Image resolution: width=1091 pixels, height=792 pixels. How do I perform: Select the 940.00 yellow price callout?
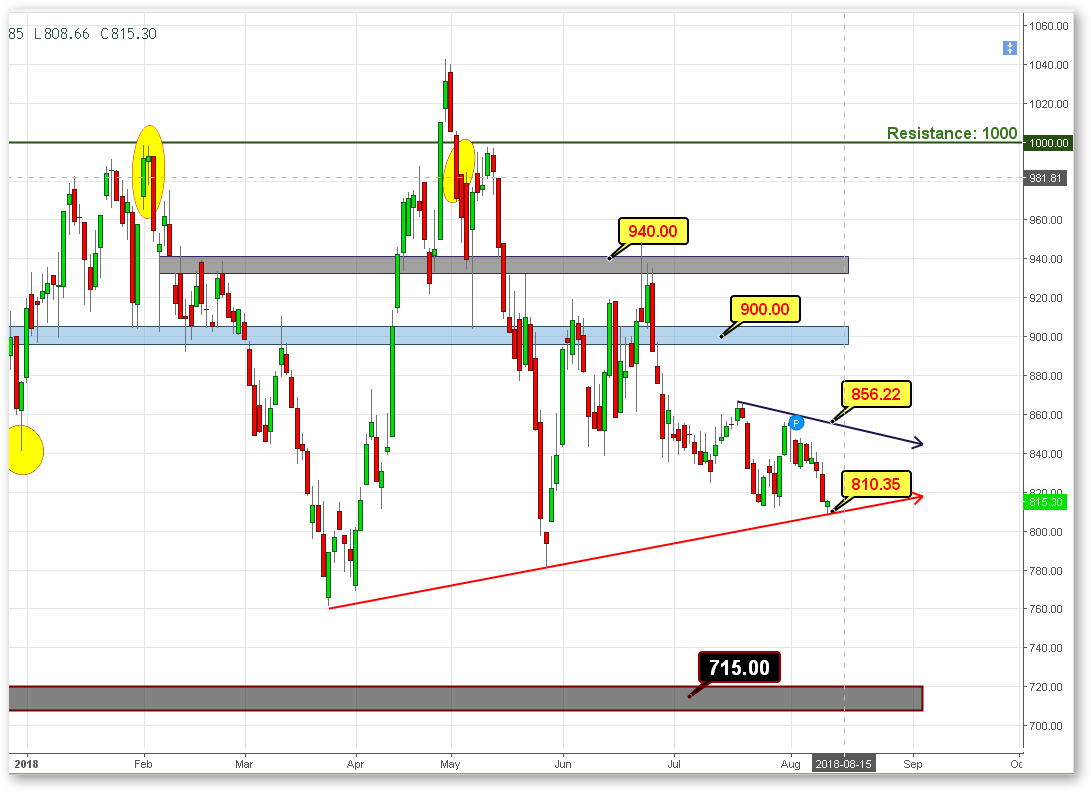[x=653, y=231]
